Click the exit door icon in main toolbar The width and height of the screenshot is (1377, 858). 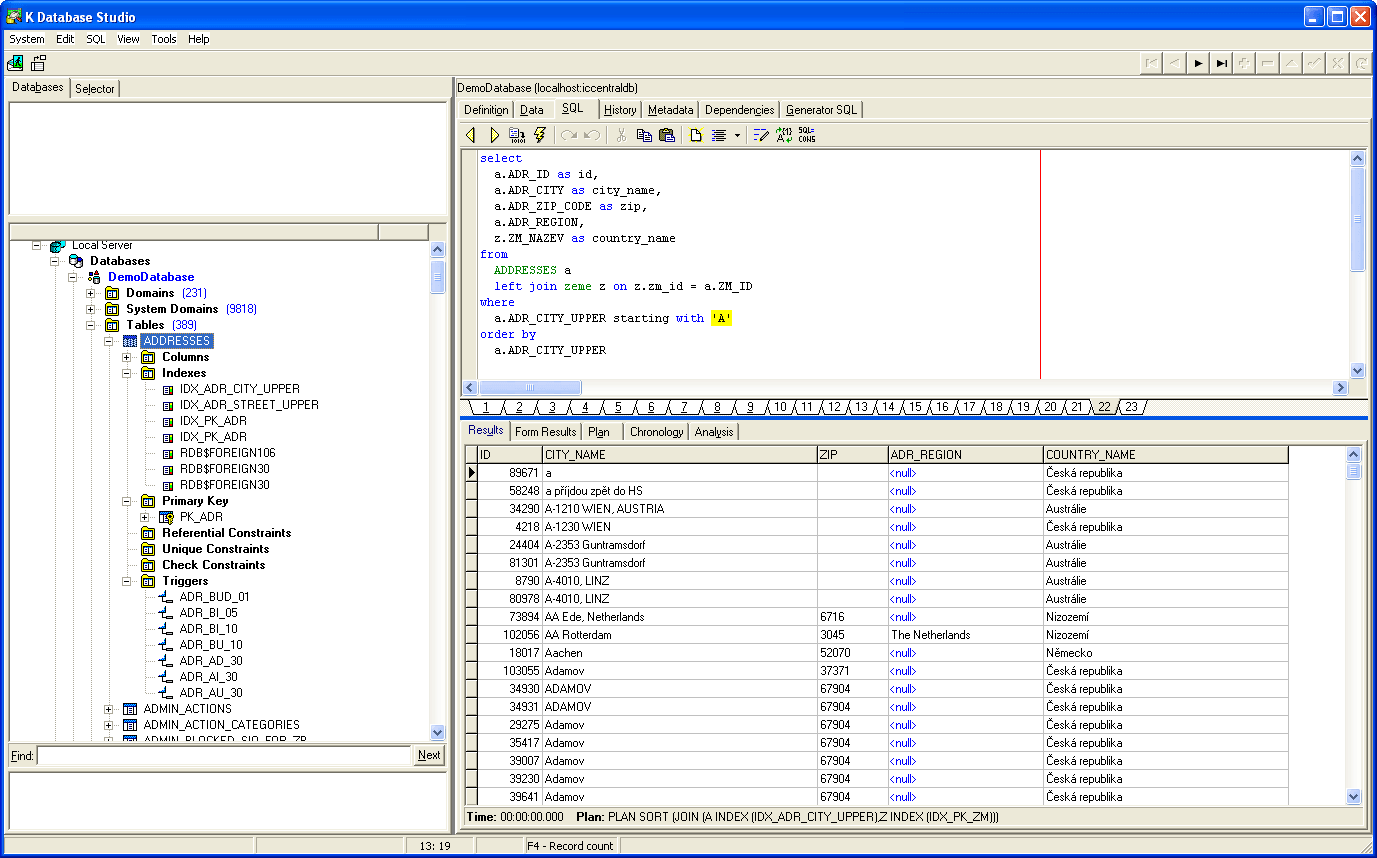15,63
